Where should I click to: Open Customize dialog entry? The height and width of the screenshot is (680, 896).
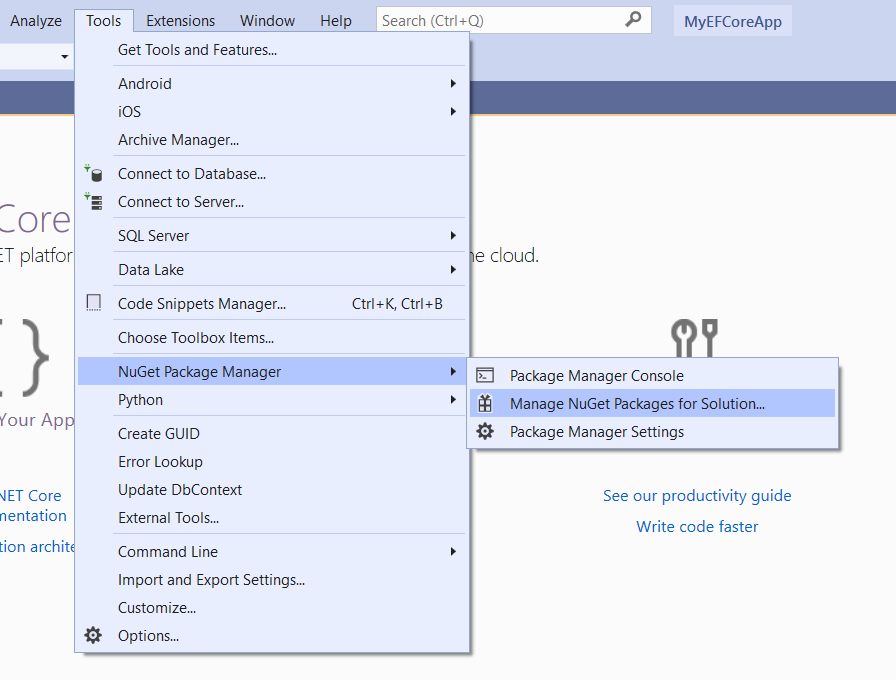[272, 607]
